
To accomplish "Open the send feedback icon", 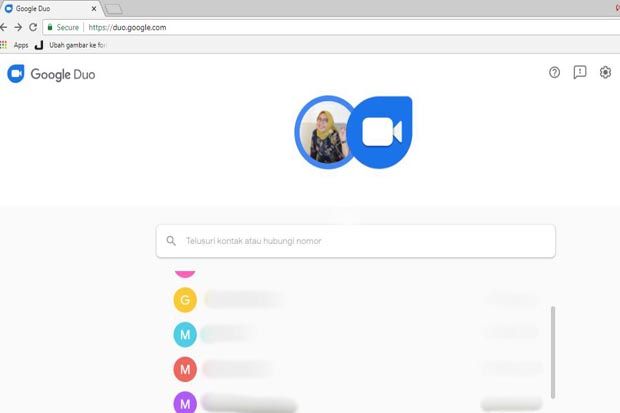I will (x=580, y=72).
